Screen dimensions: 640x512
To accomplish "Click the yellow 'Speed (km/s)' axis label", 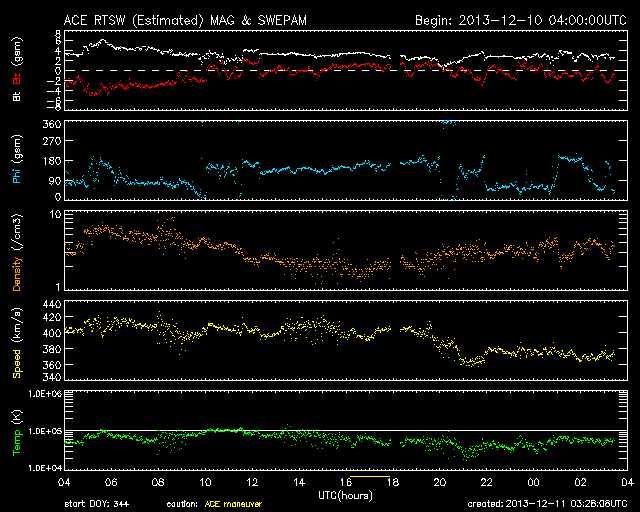I will point(16,343).
